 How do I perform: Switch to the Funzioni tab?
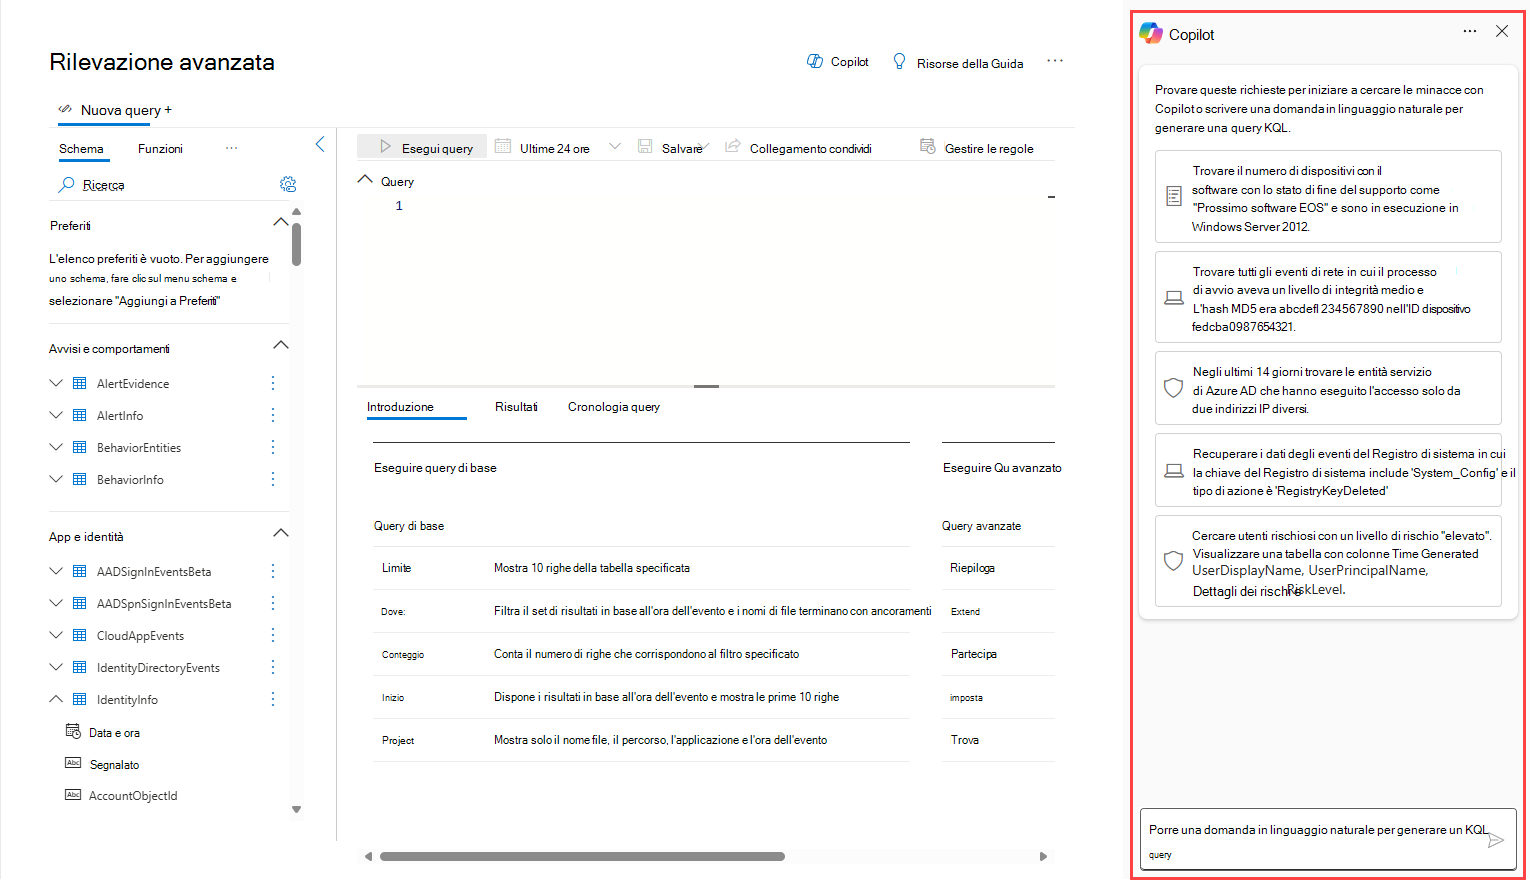[160, 149]
